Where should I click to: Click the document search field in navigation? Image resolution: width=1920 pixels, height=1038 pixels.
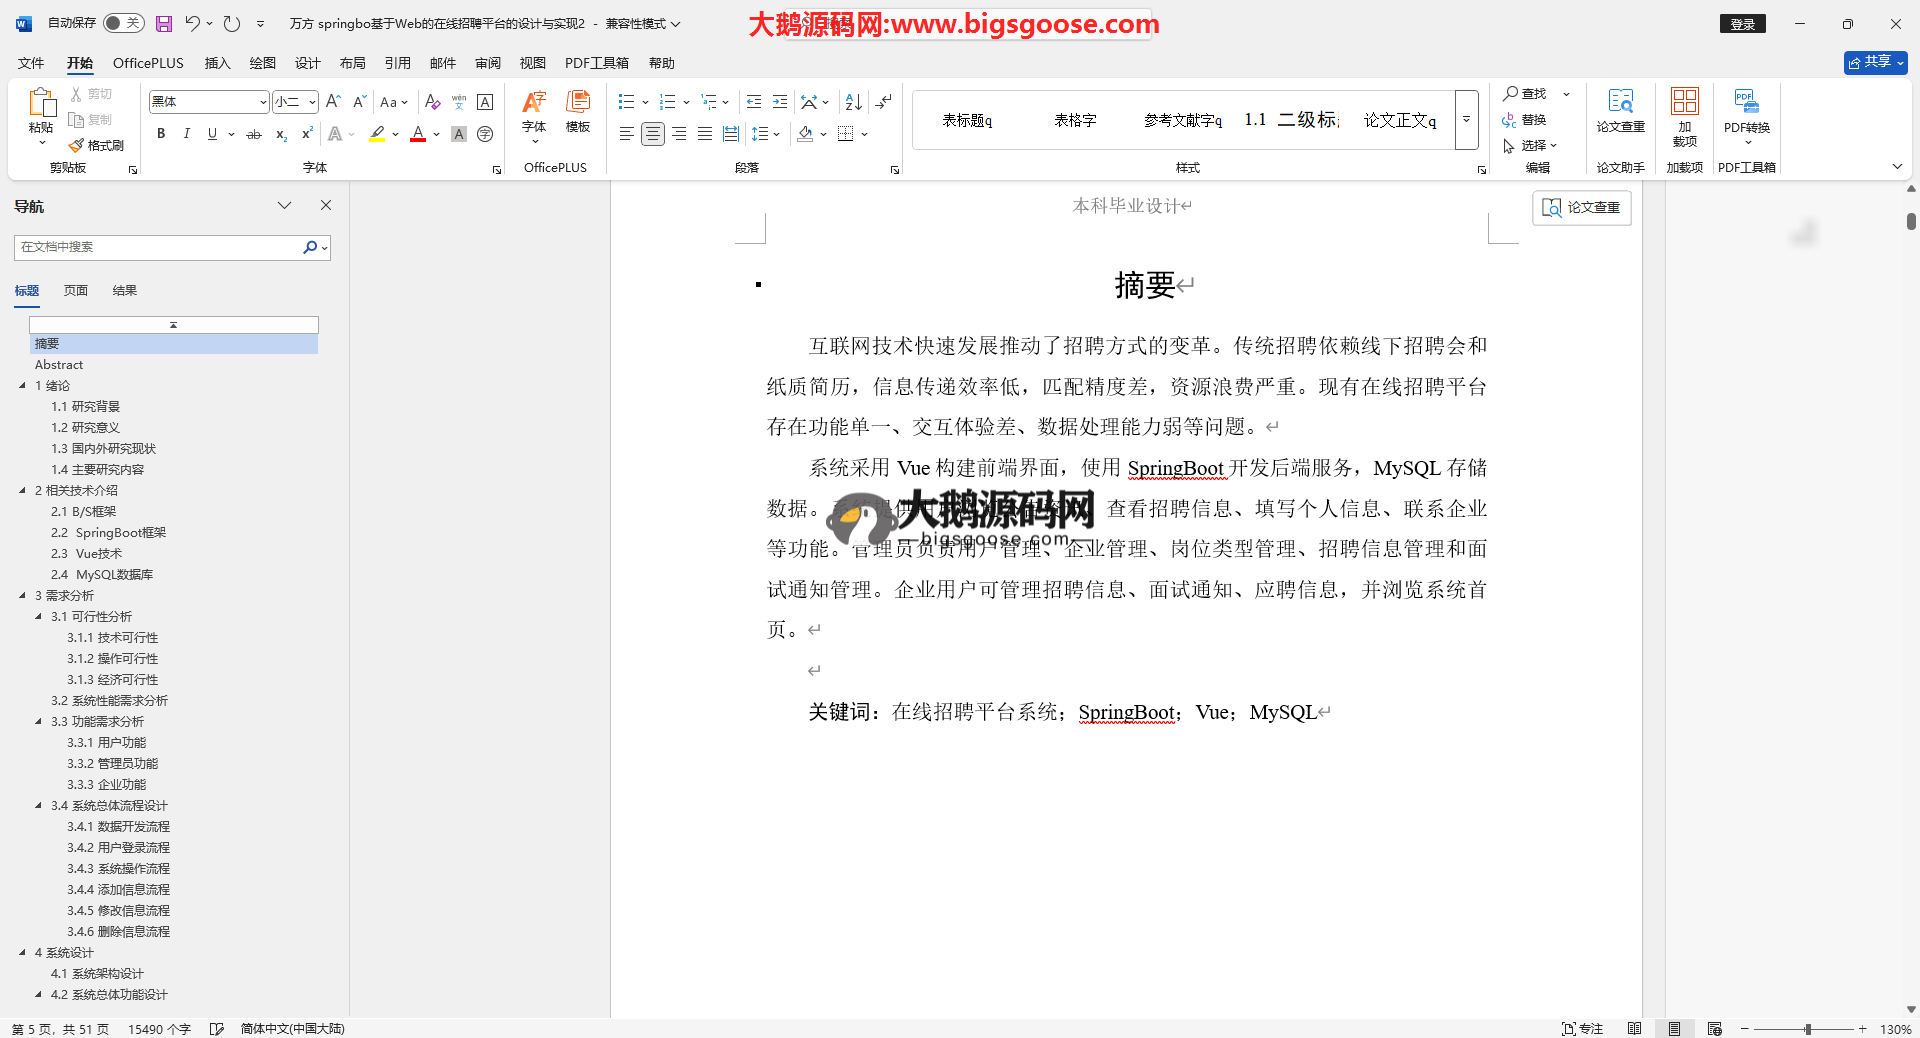(x=160, y=247)
